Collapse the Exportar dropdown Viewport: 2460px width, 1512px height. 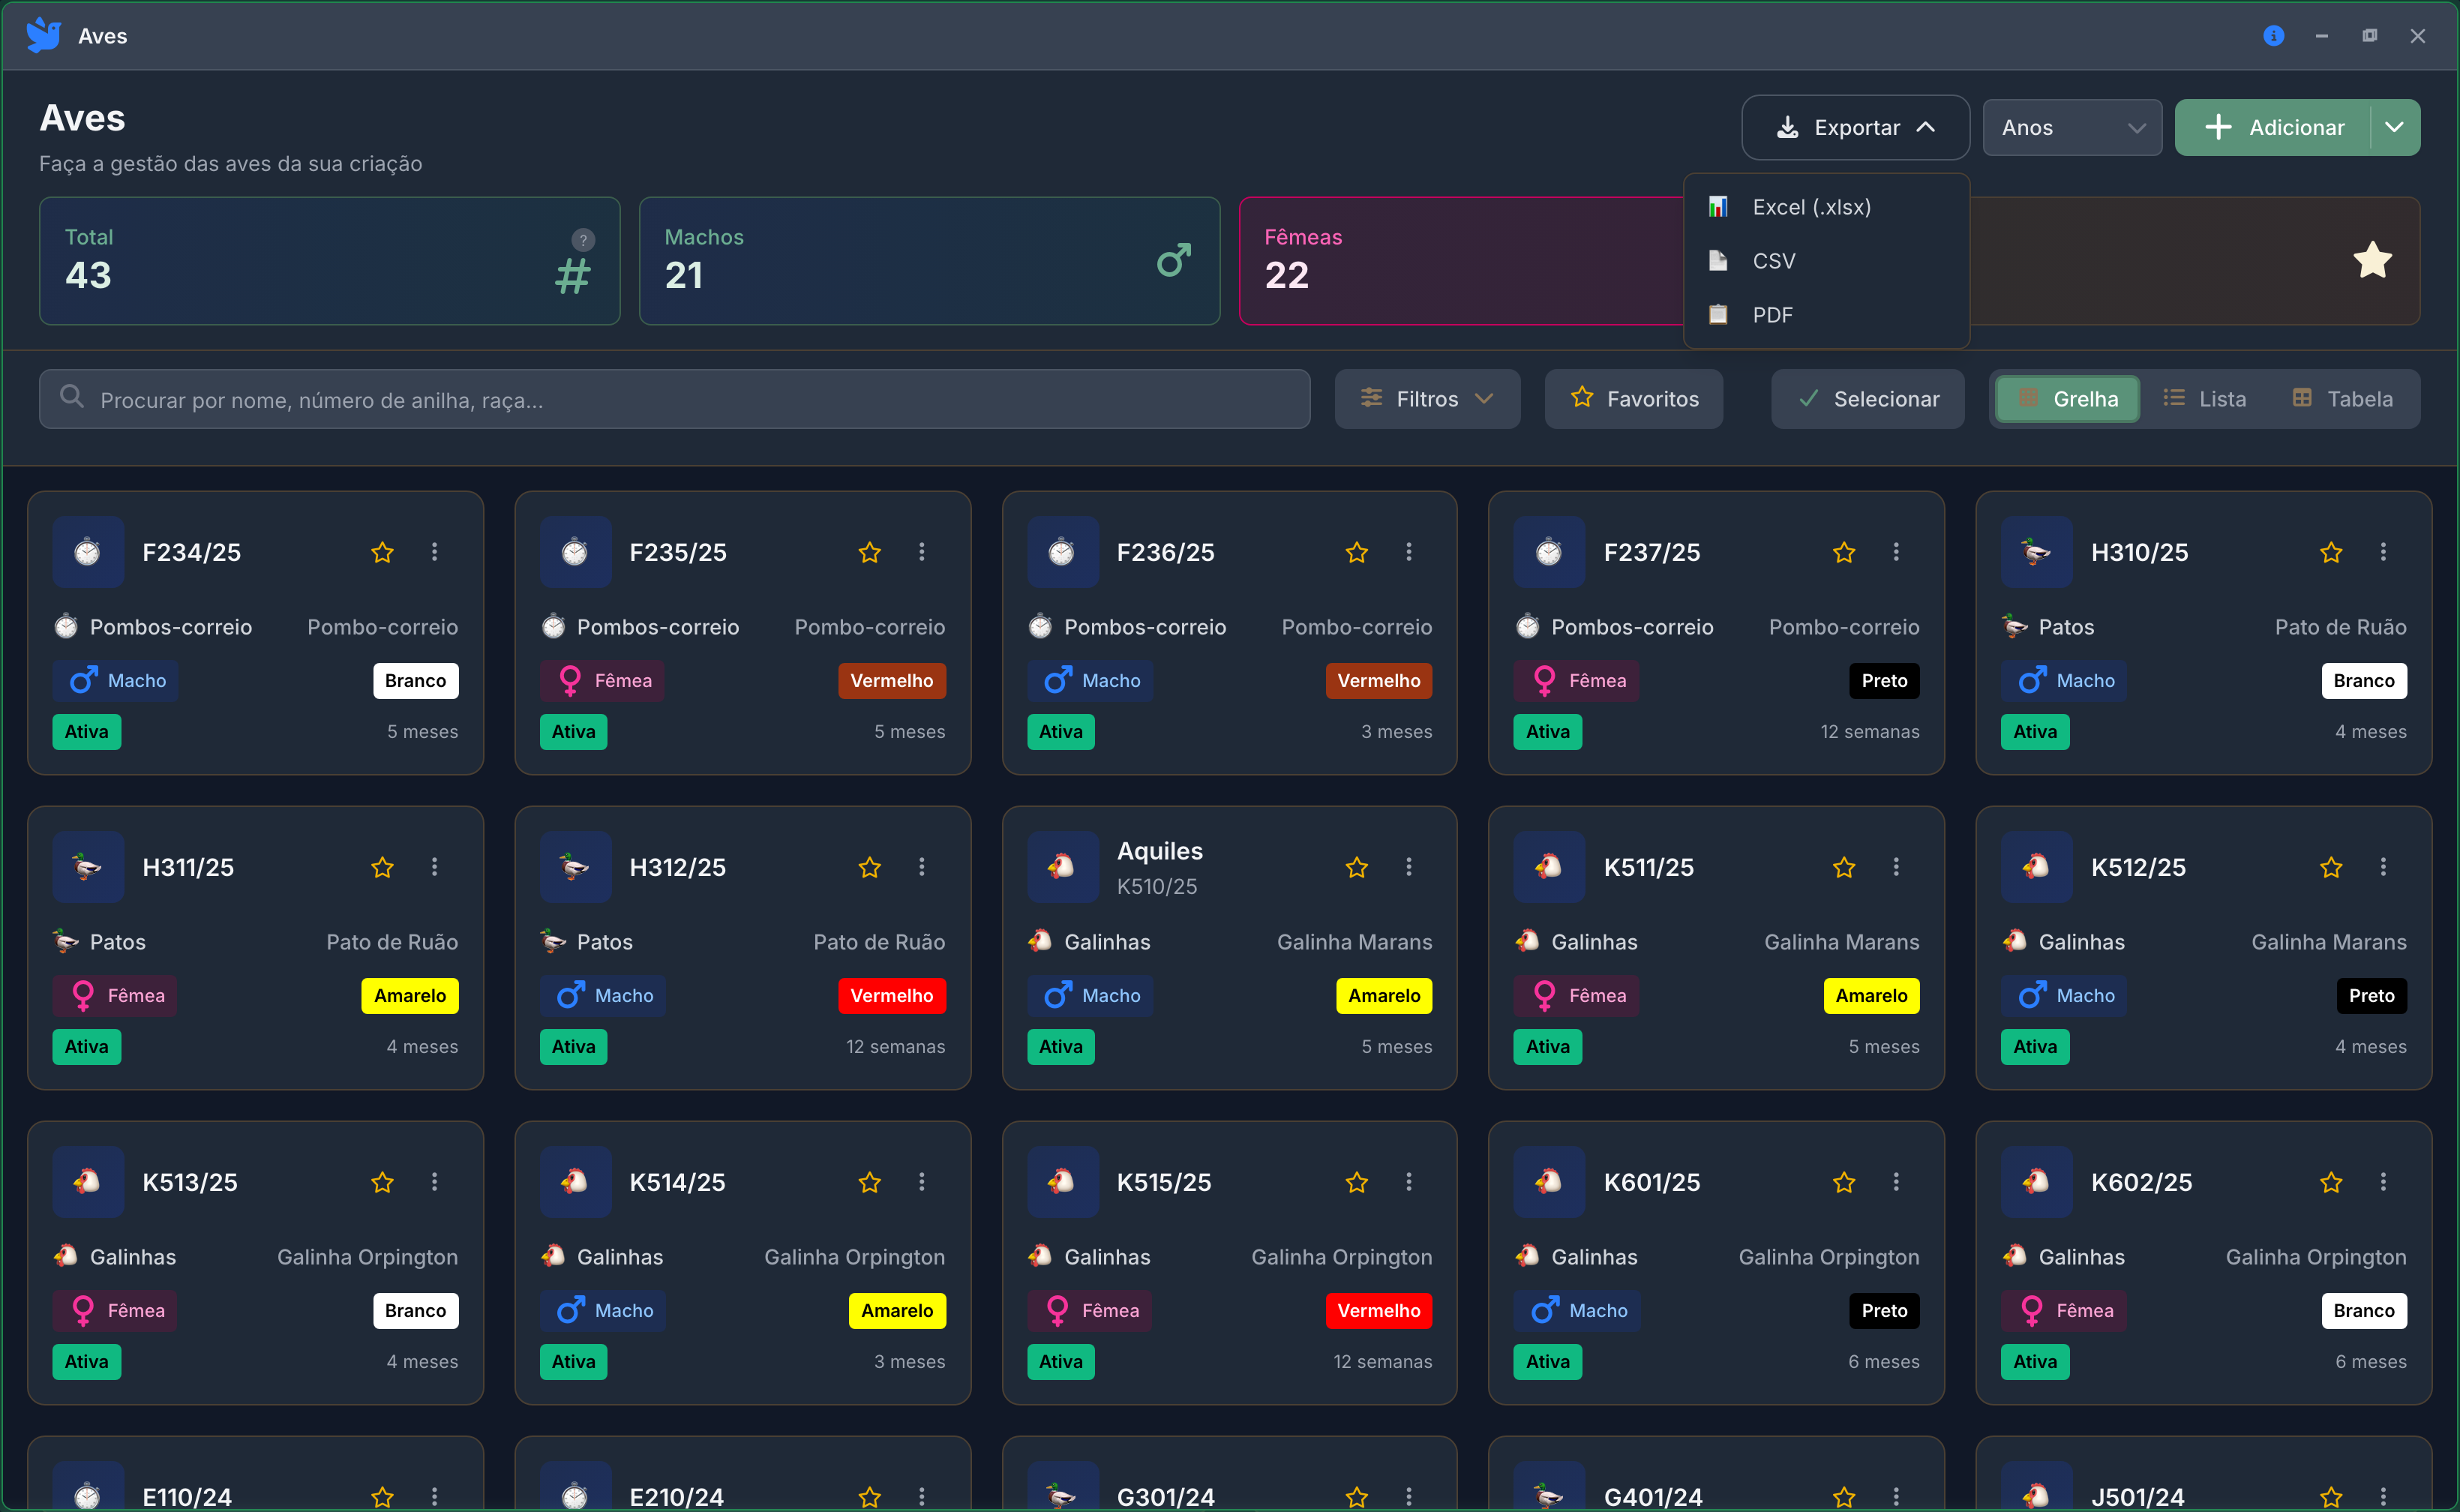pyautogui.click(x=1856, y=128)
